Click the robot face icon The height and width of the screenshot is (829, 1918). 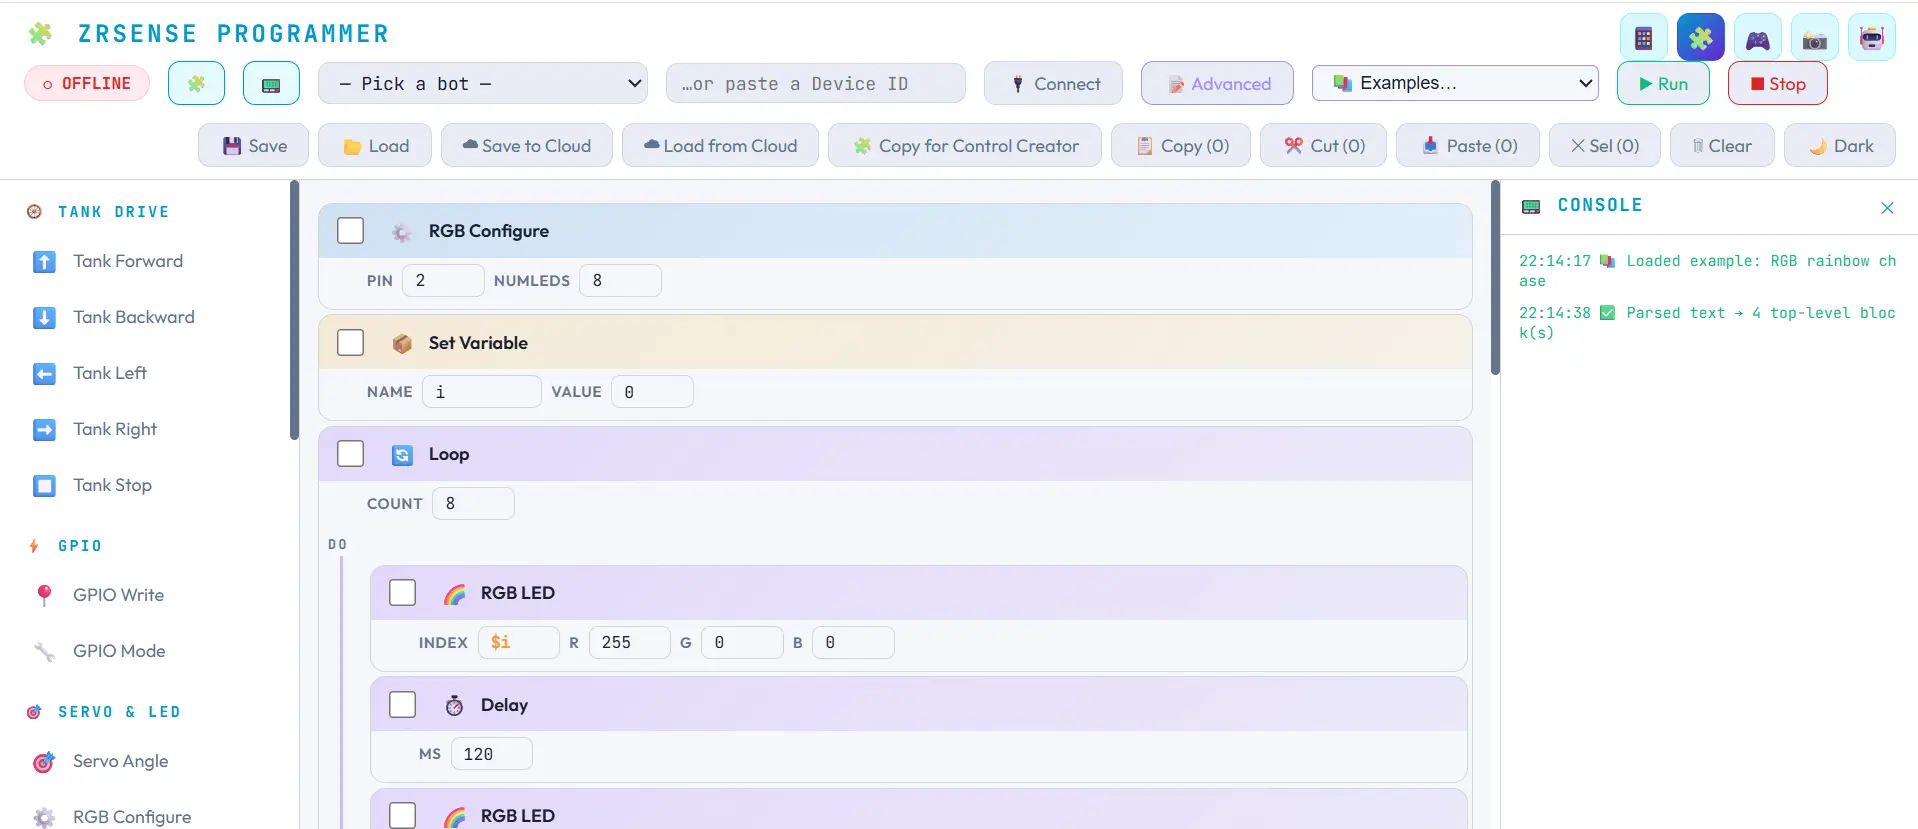tap(1871, 38)
